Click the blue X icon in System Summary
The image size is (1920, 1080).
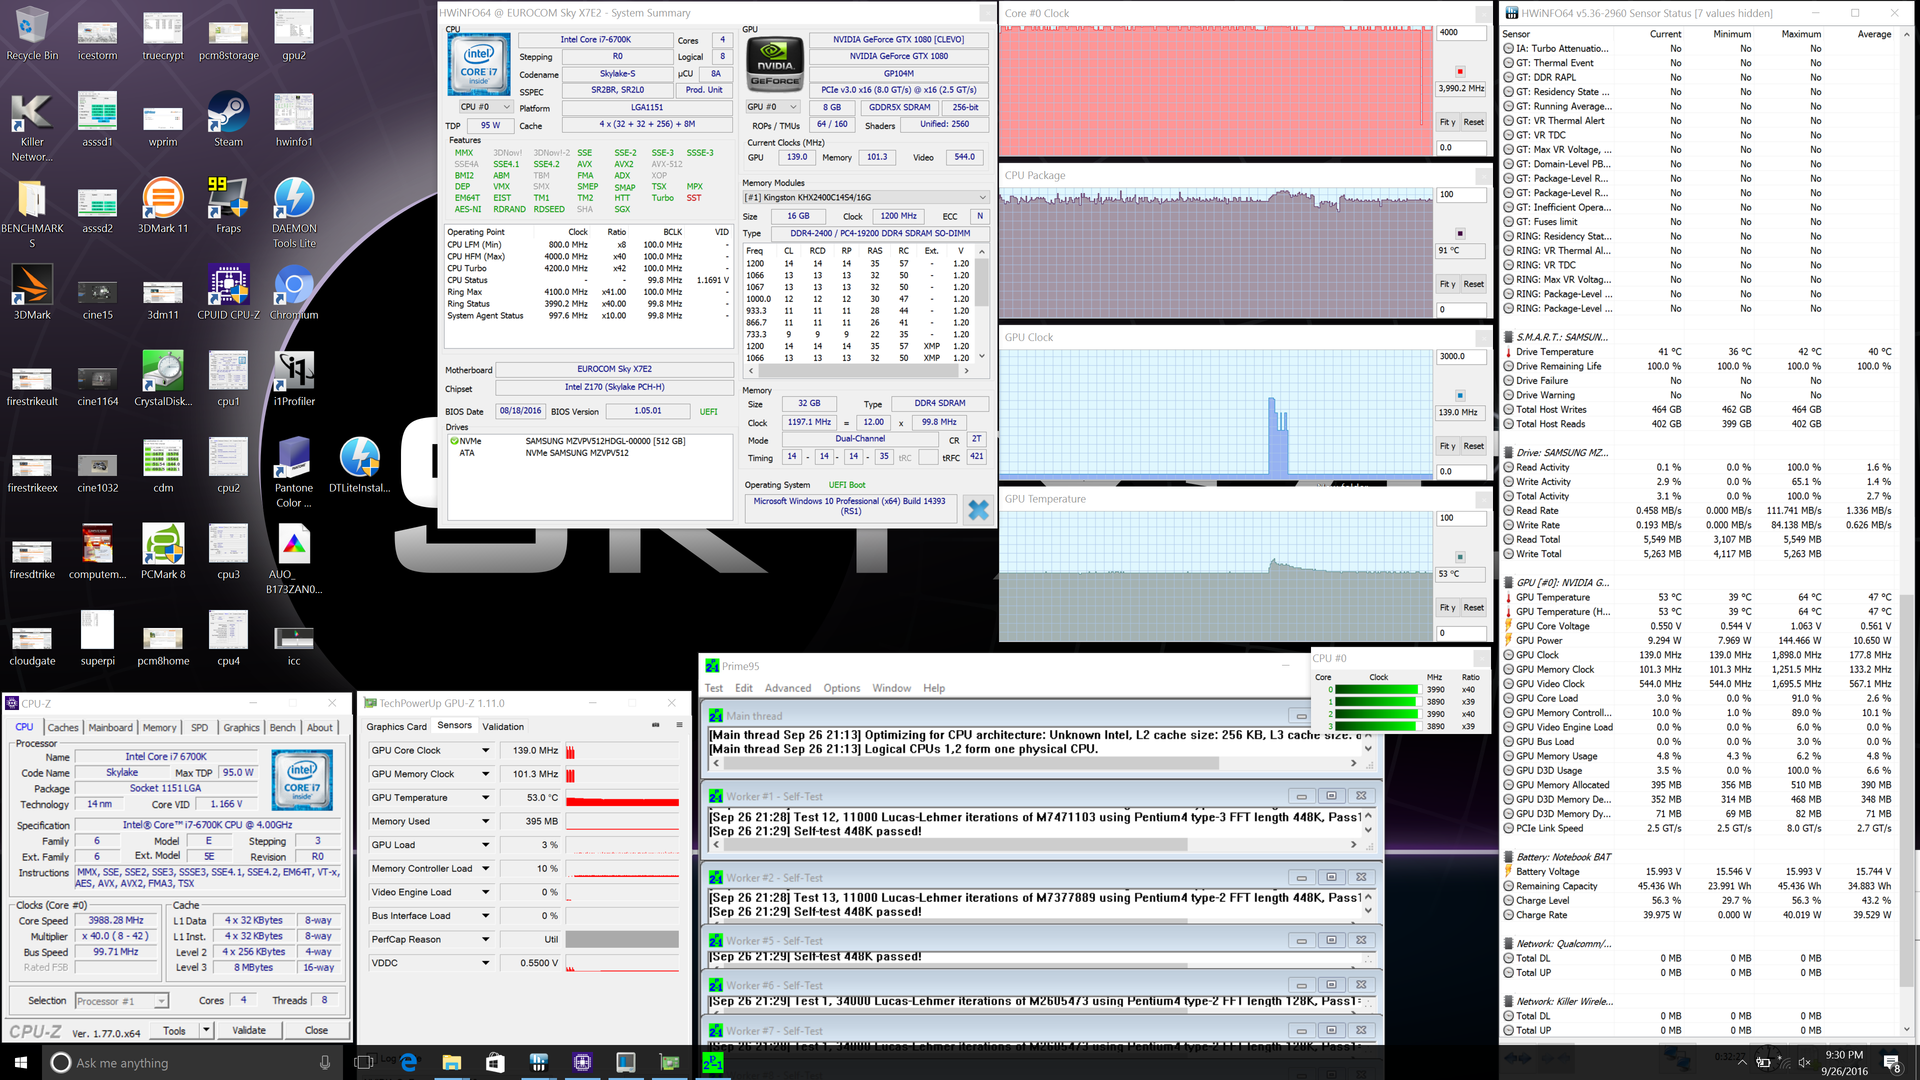[978, 510]
